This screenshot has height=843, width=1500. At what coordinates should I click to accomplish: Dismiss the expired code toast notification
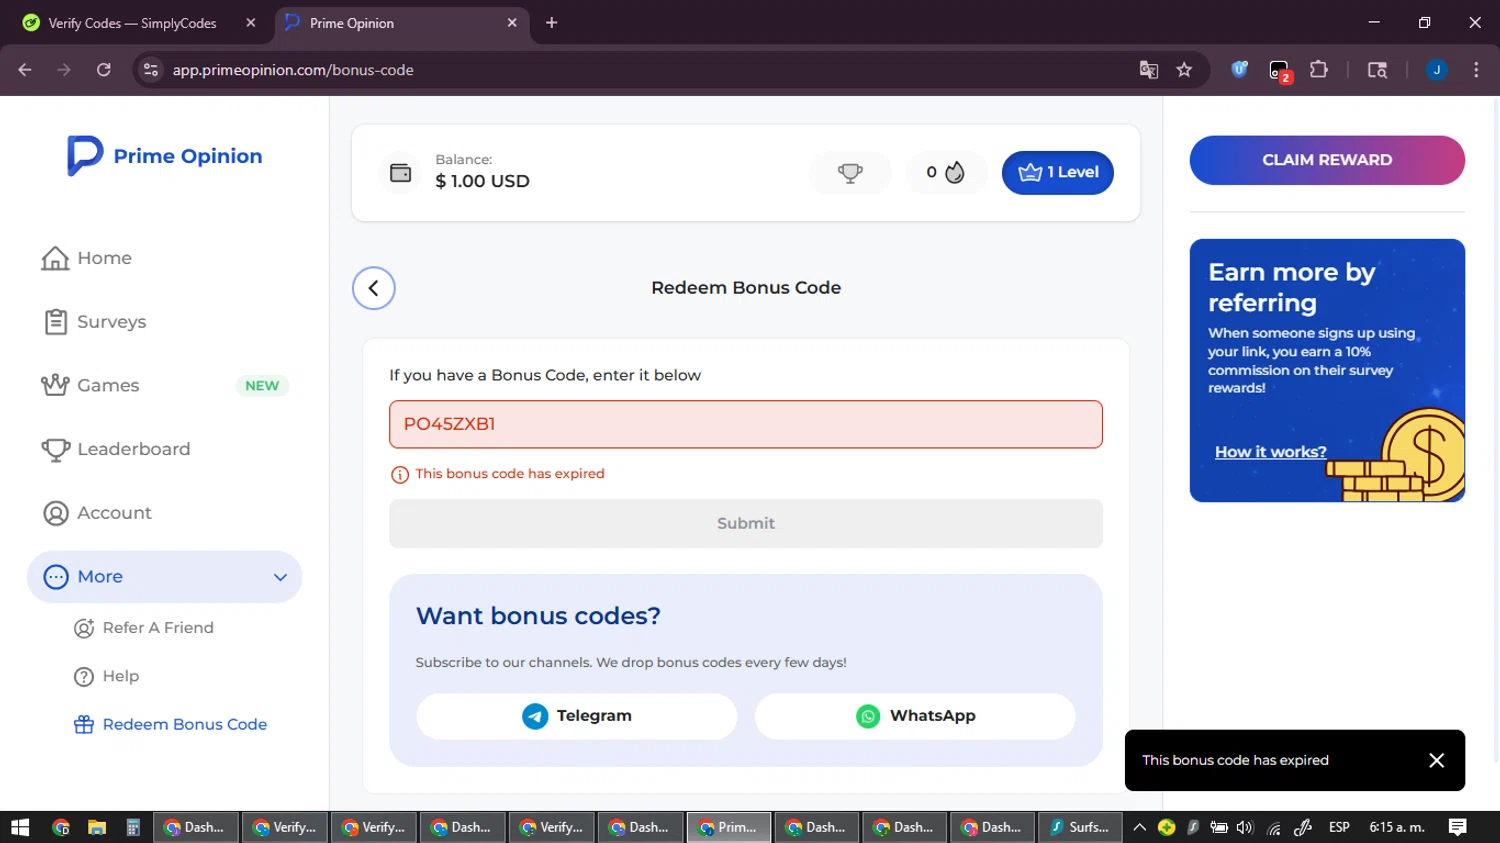[1437, 761]
